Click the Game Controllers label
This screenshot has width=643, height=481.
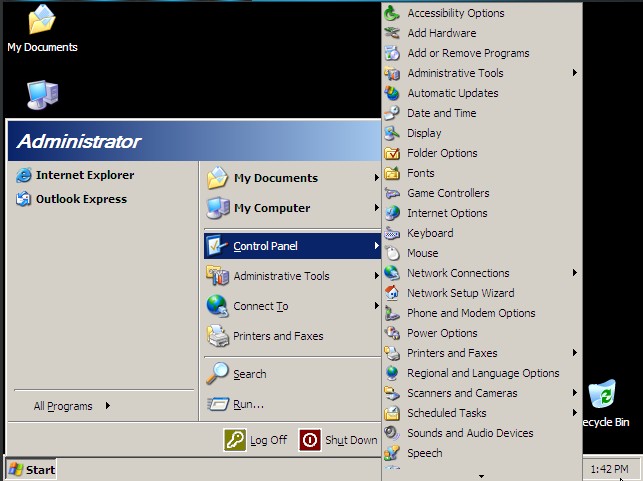[448, 193]
